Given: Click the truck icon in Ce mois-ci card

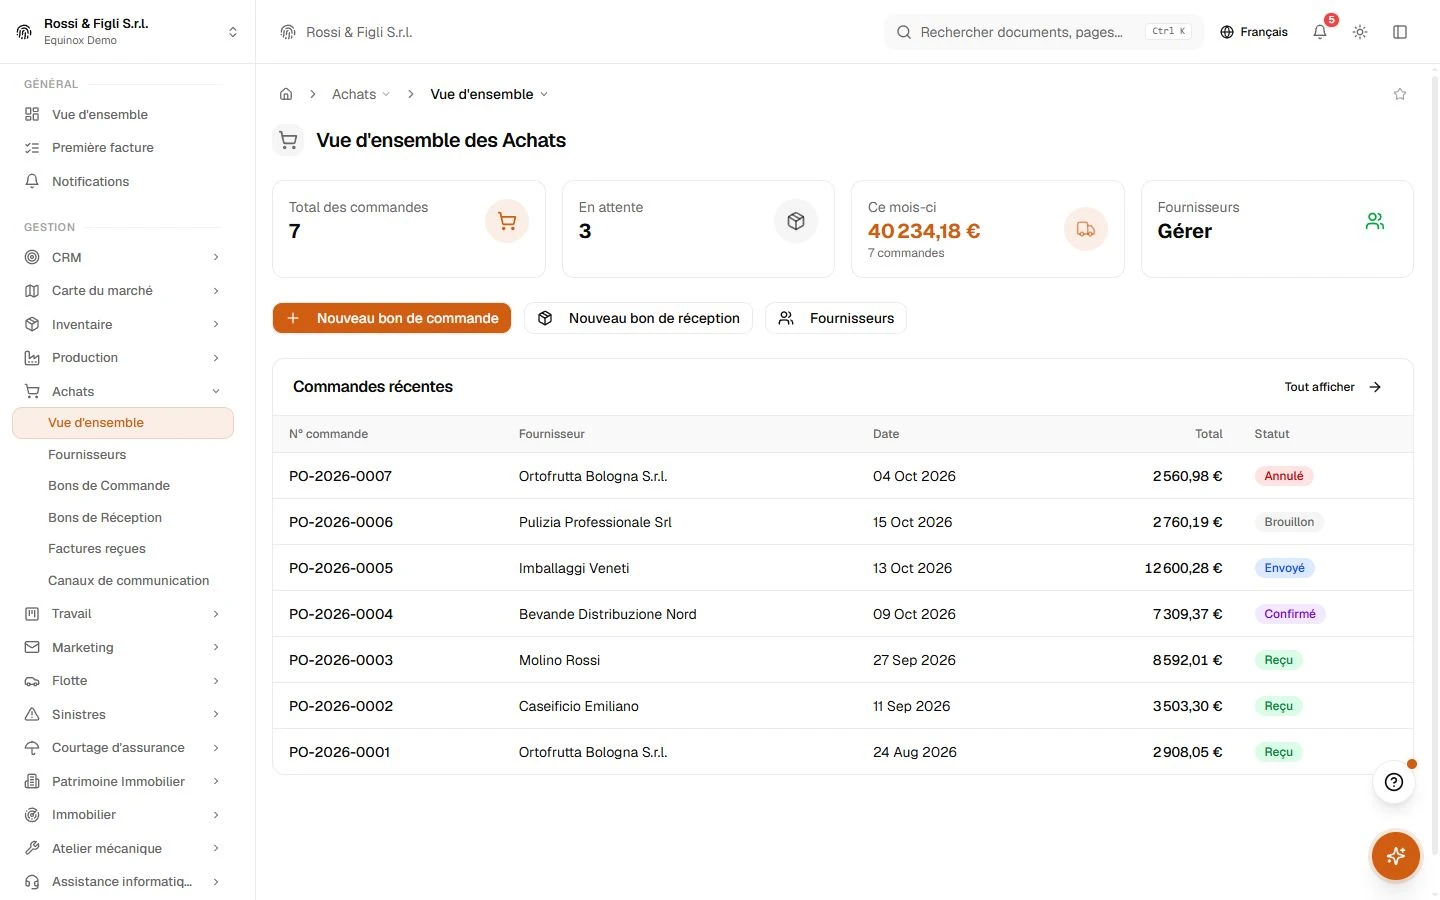Looking at the screenshot, I should pyautogui.click(x=1086, y=229).
